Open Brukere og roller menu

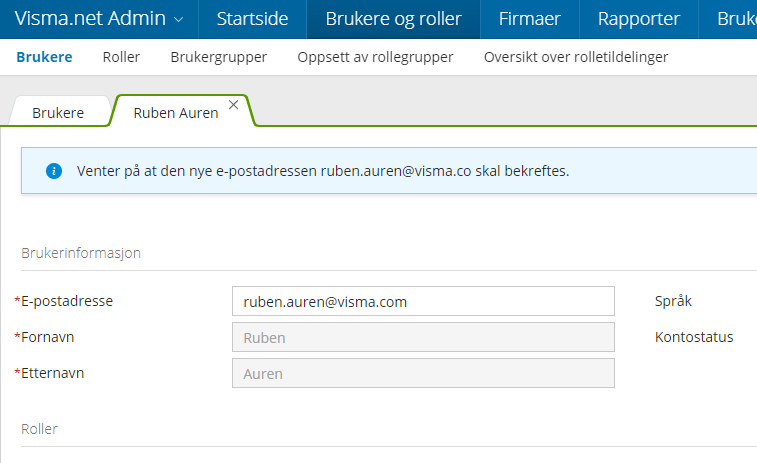tap(392, 19)
